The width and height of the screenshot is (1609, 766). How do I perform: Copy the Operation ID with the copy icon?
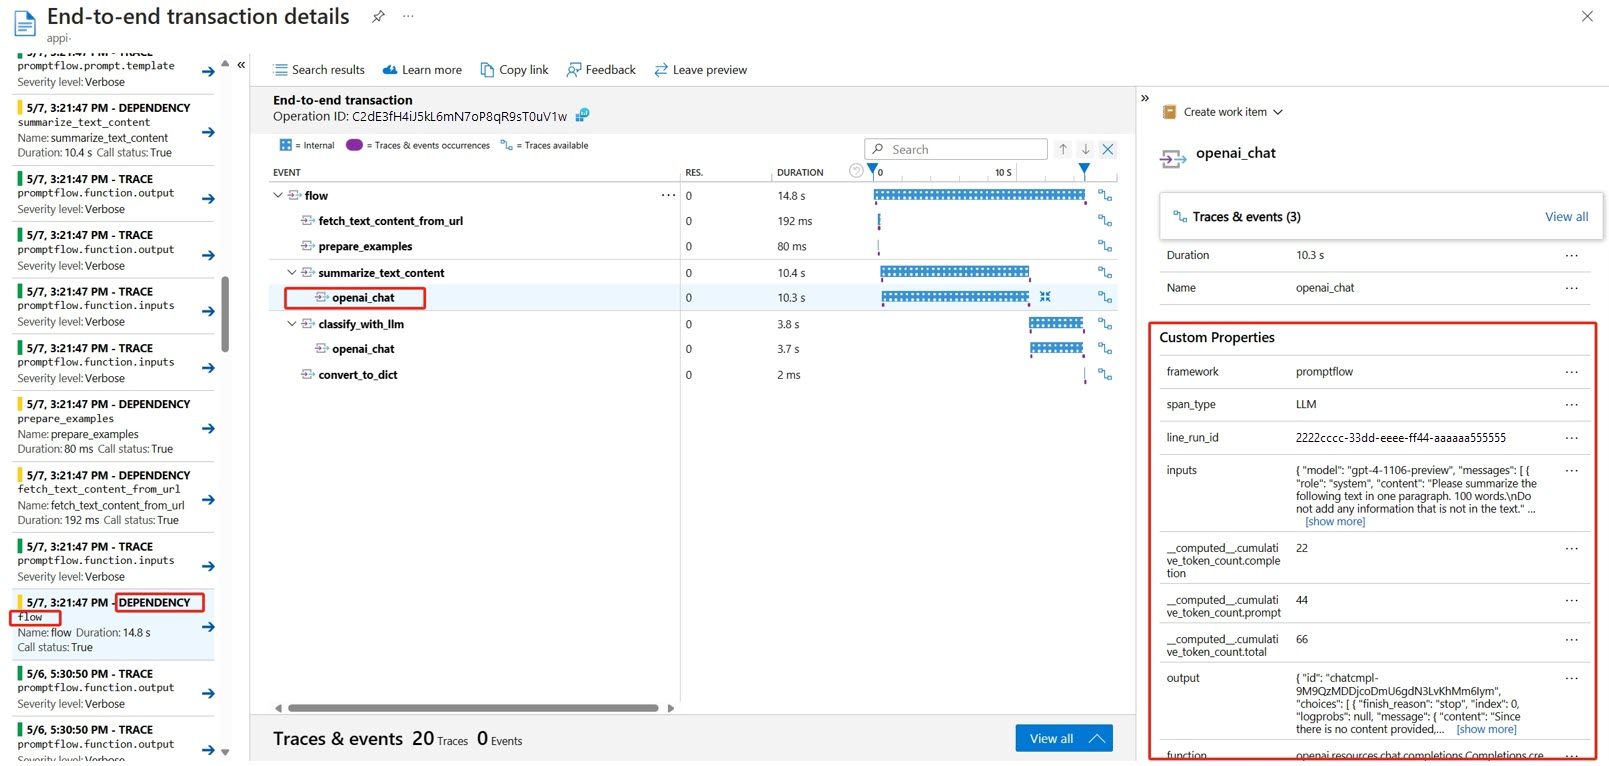pyautogui.click(x=583, y=116)
